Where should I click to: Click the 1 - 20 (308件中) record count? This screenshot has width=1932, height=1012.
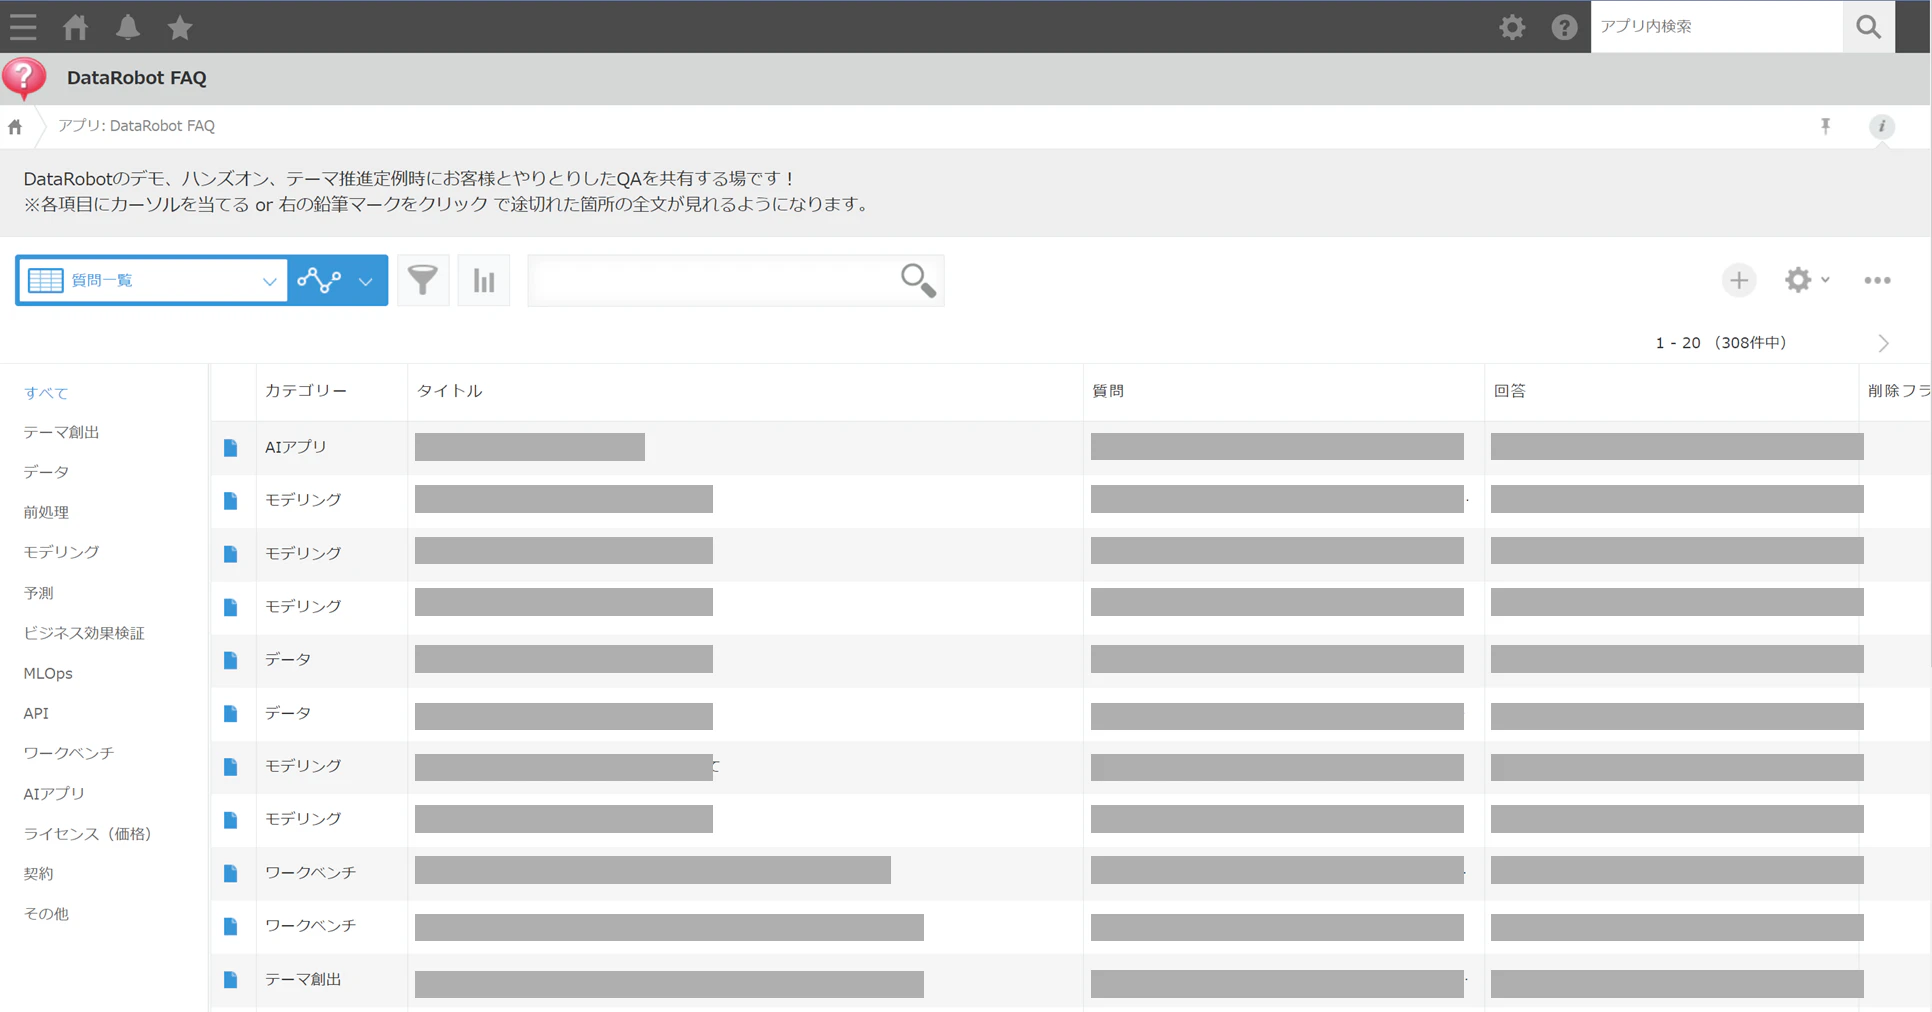(1721, 343)
